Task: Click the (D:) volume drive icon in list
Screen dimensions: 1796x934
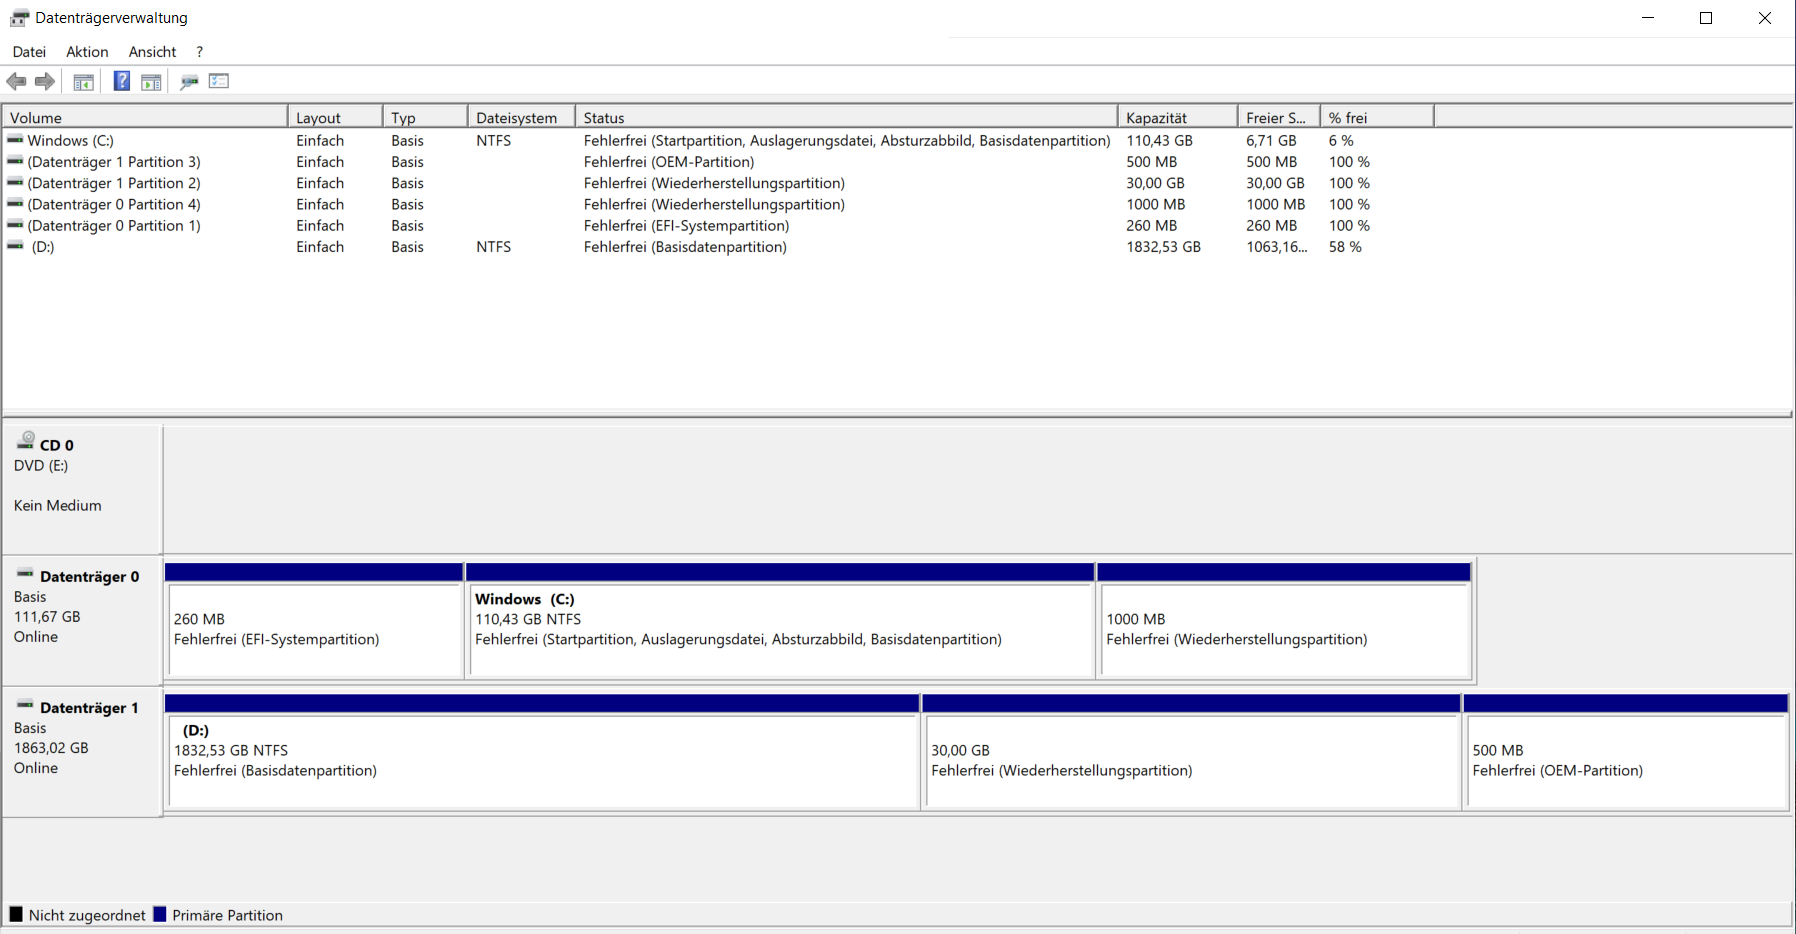Action: 15,246
